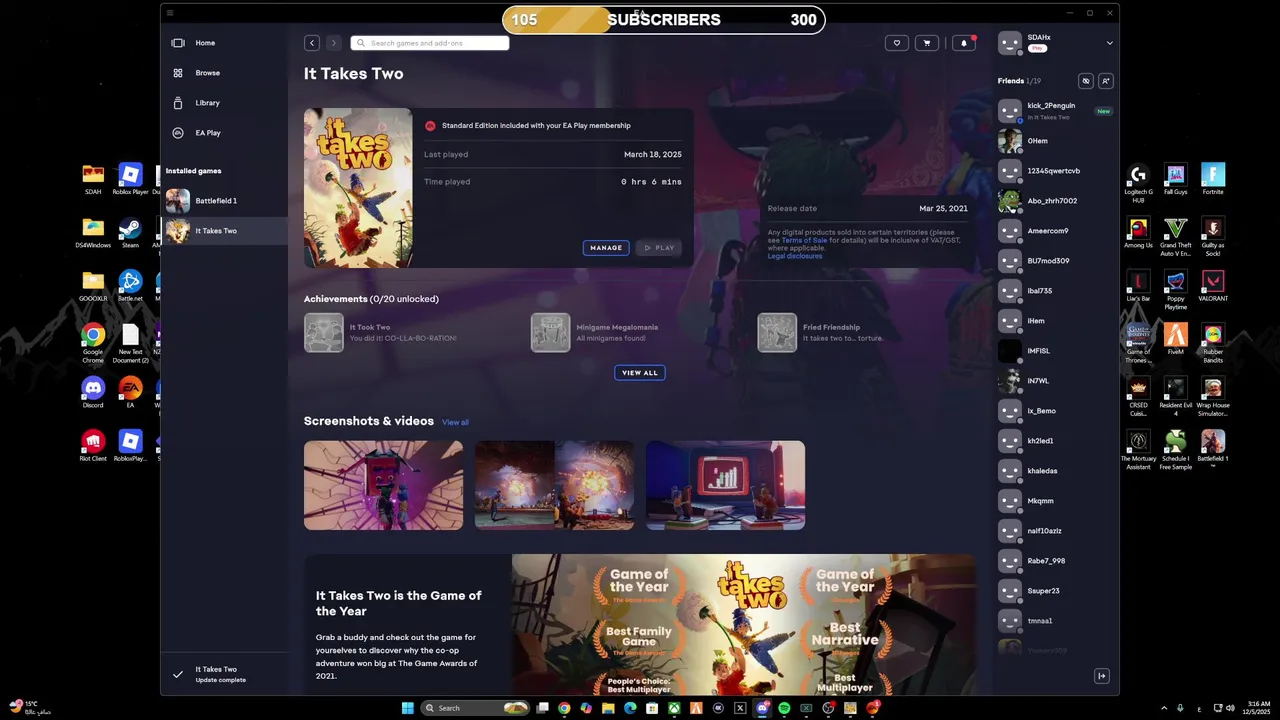Click VIEW ALL achievements button

[640, 373]
